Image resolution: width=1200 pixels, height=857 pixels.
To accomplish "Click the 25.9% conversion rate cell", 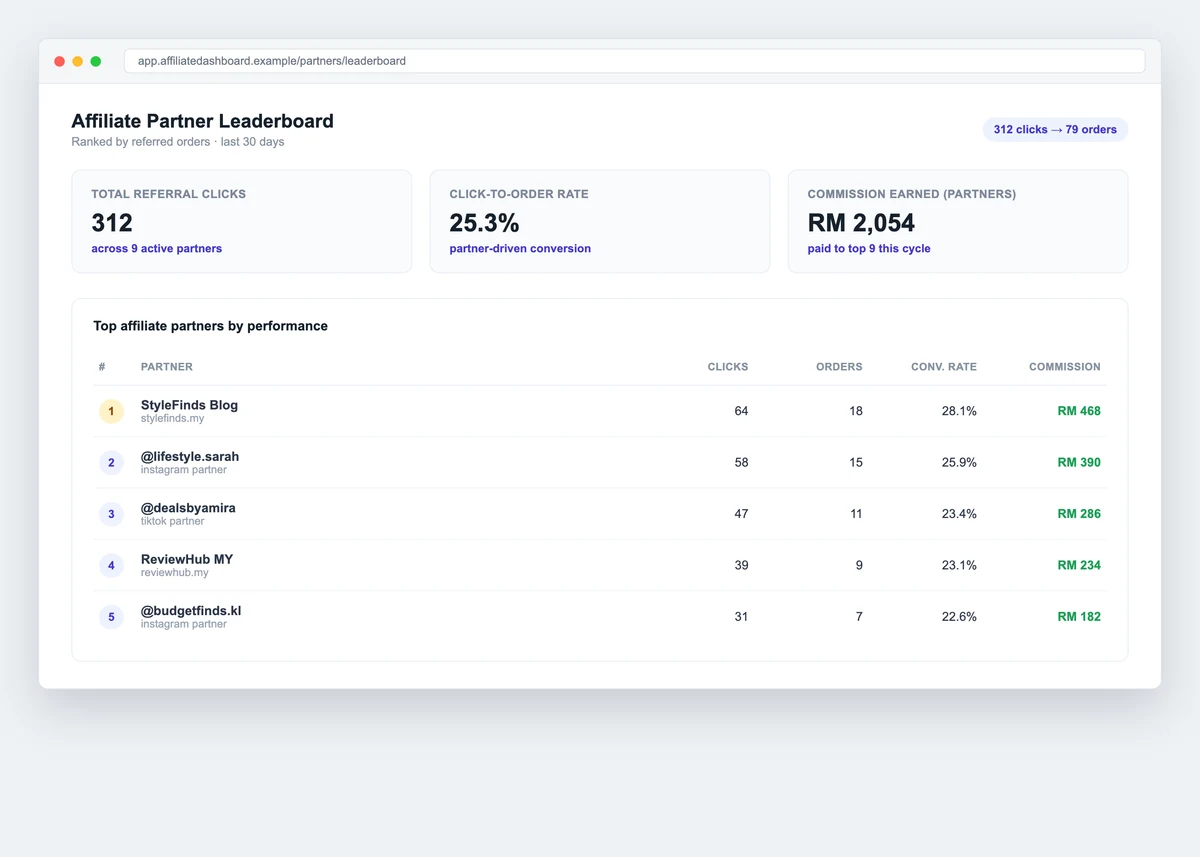I will coord(959,463).
